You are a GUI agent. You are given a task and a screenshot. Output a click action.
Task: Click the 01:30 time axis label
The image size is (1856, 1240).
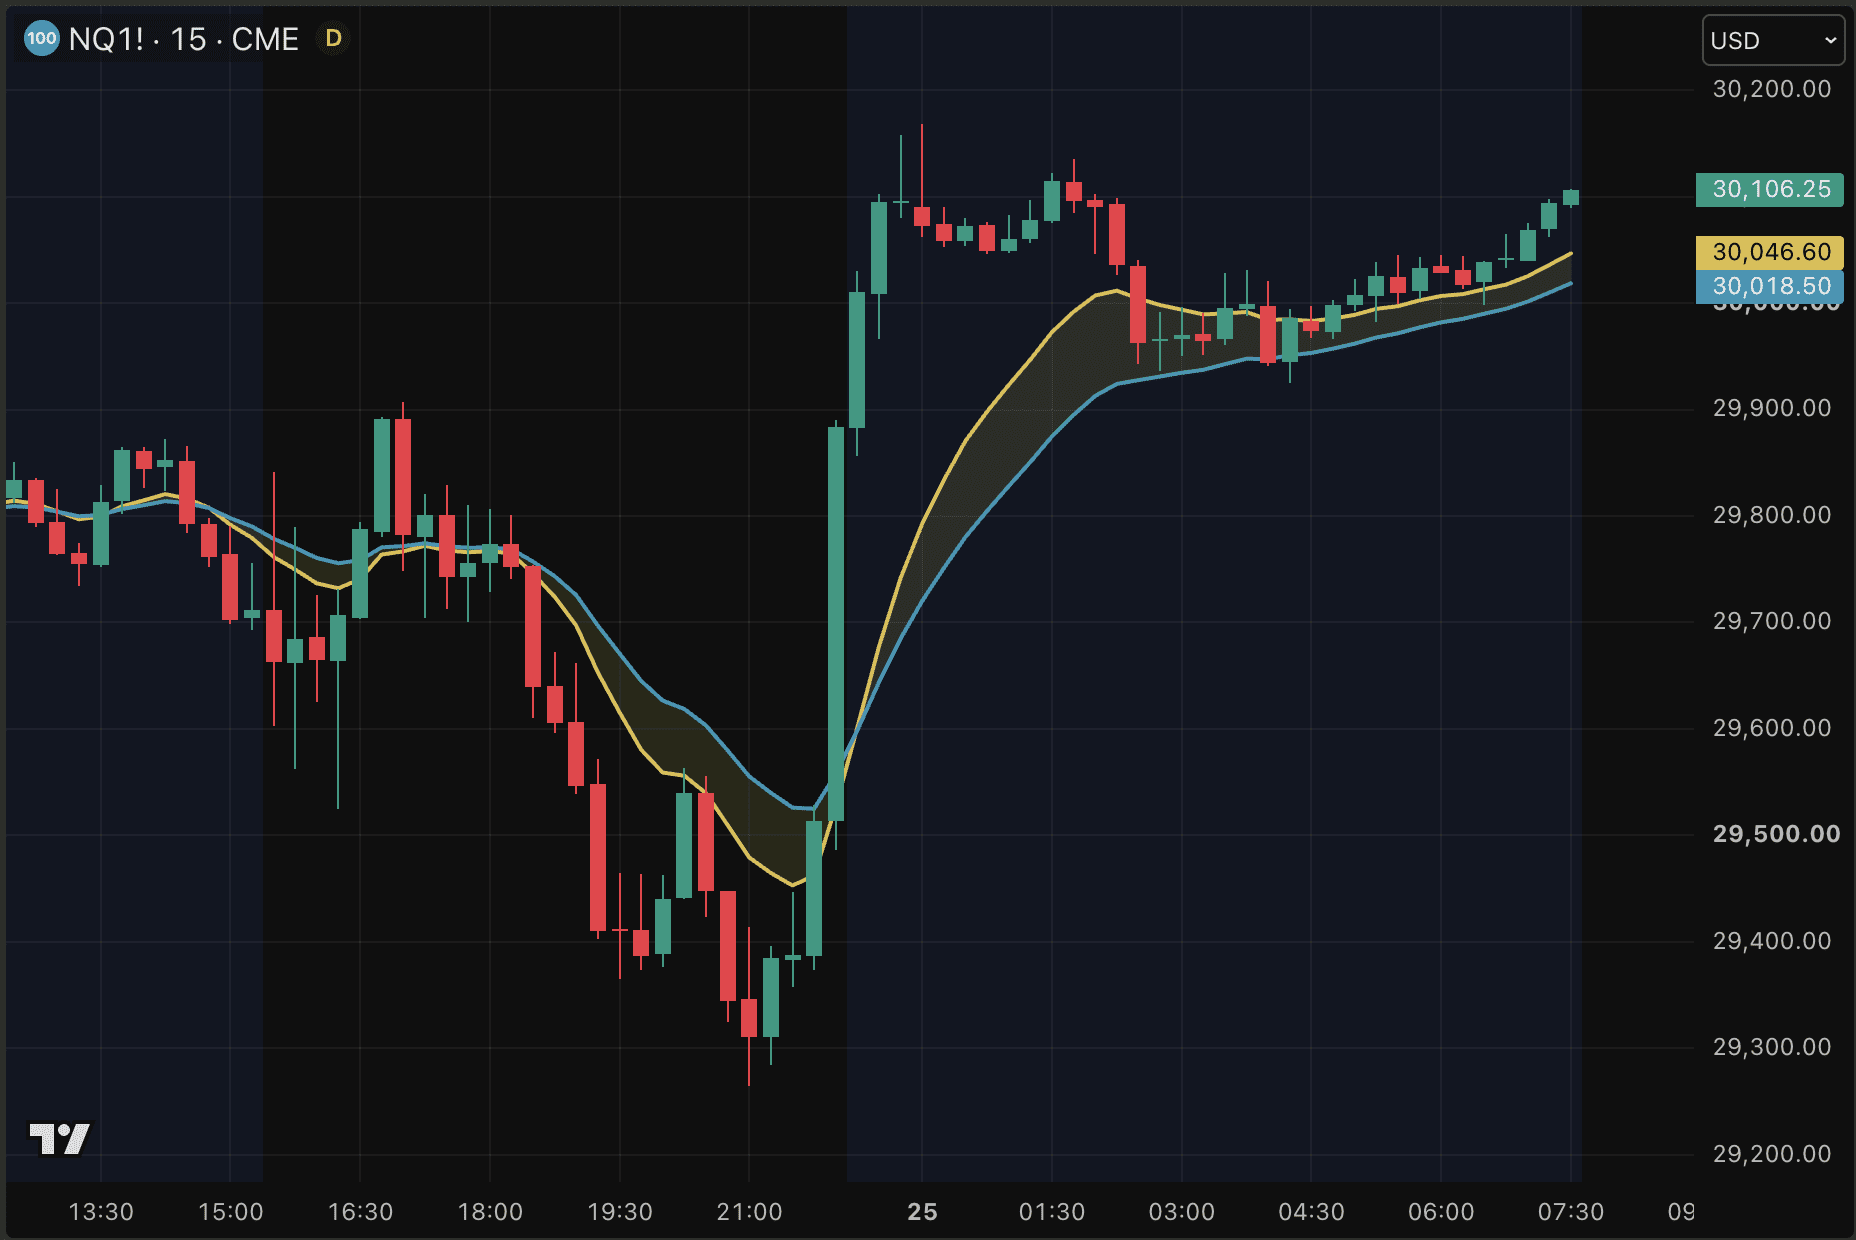(1052, 1212)
